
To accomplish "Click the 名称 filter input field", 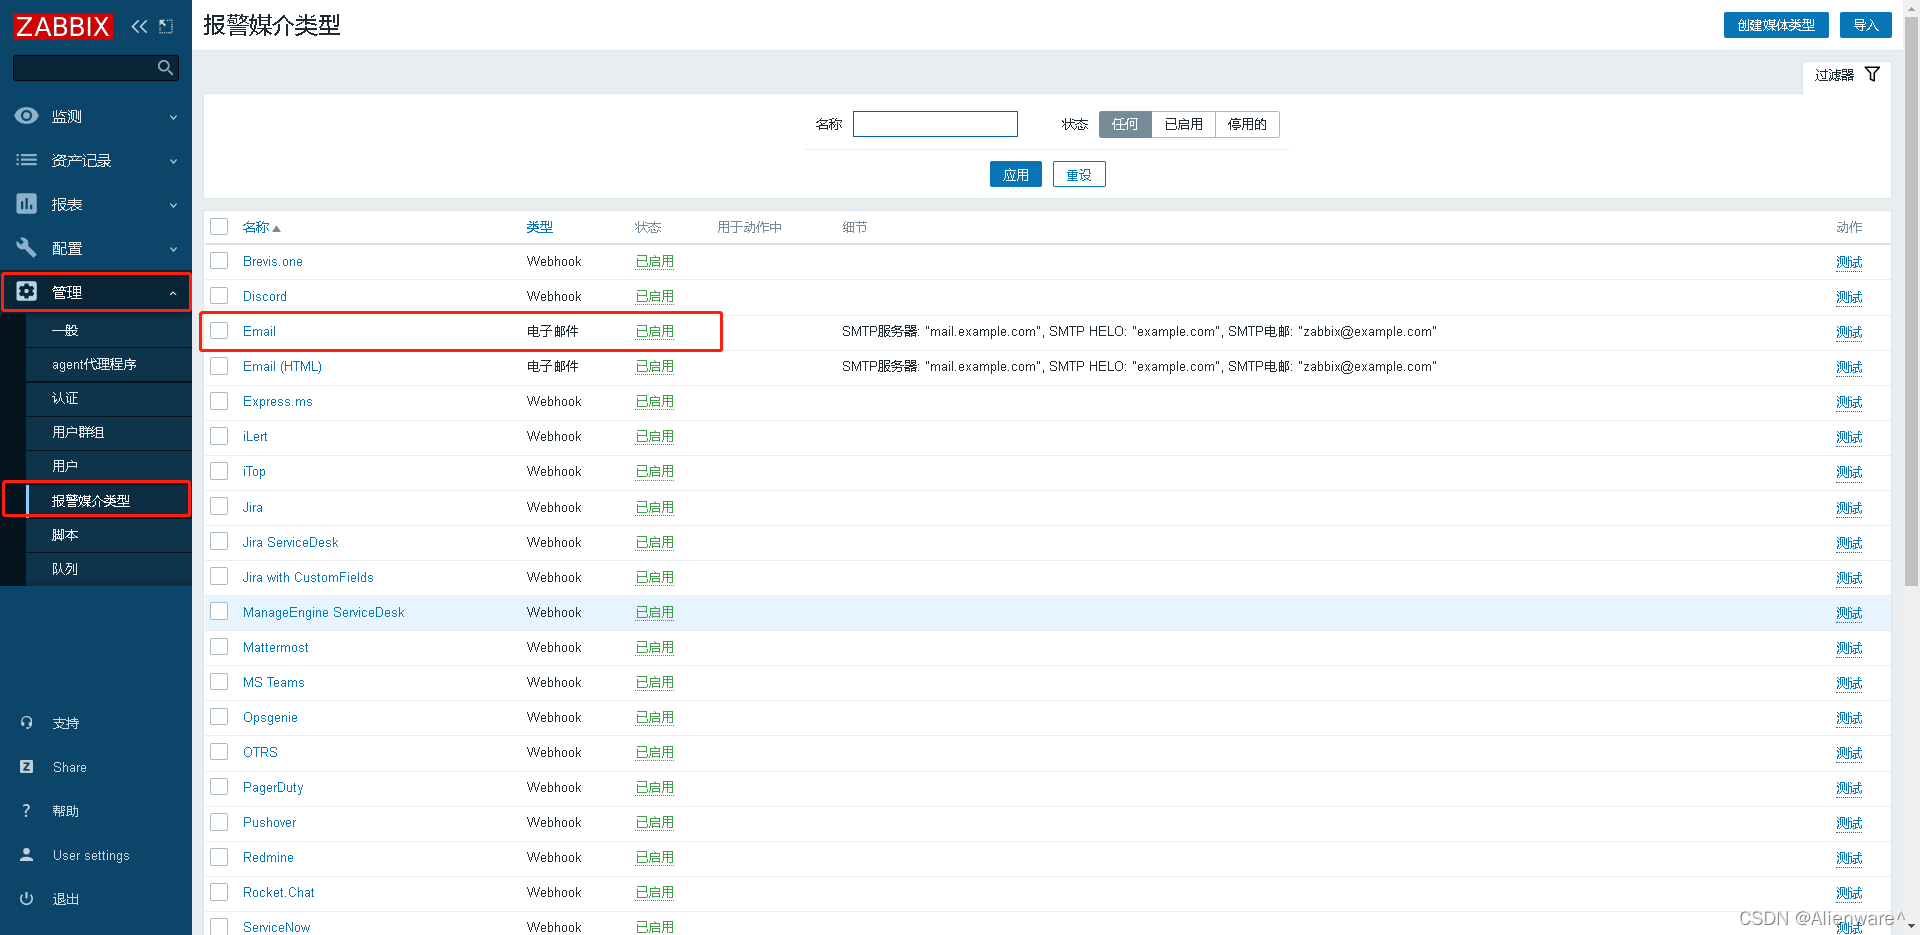I will coord(935,124).
